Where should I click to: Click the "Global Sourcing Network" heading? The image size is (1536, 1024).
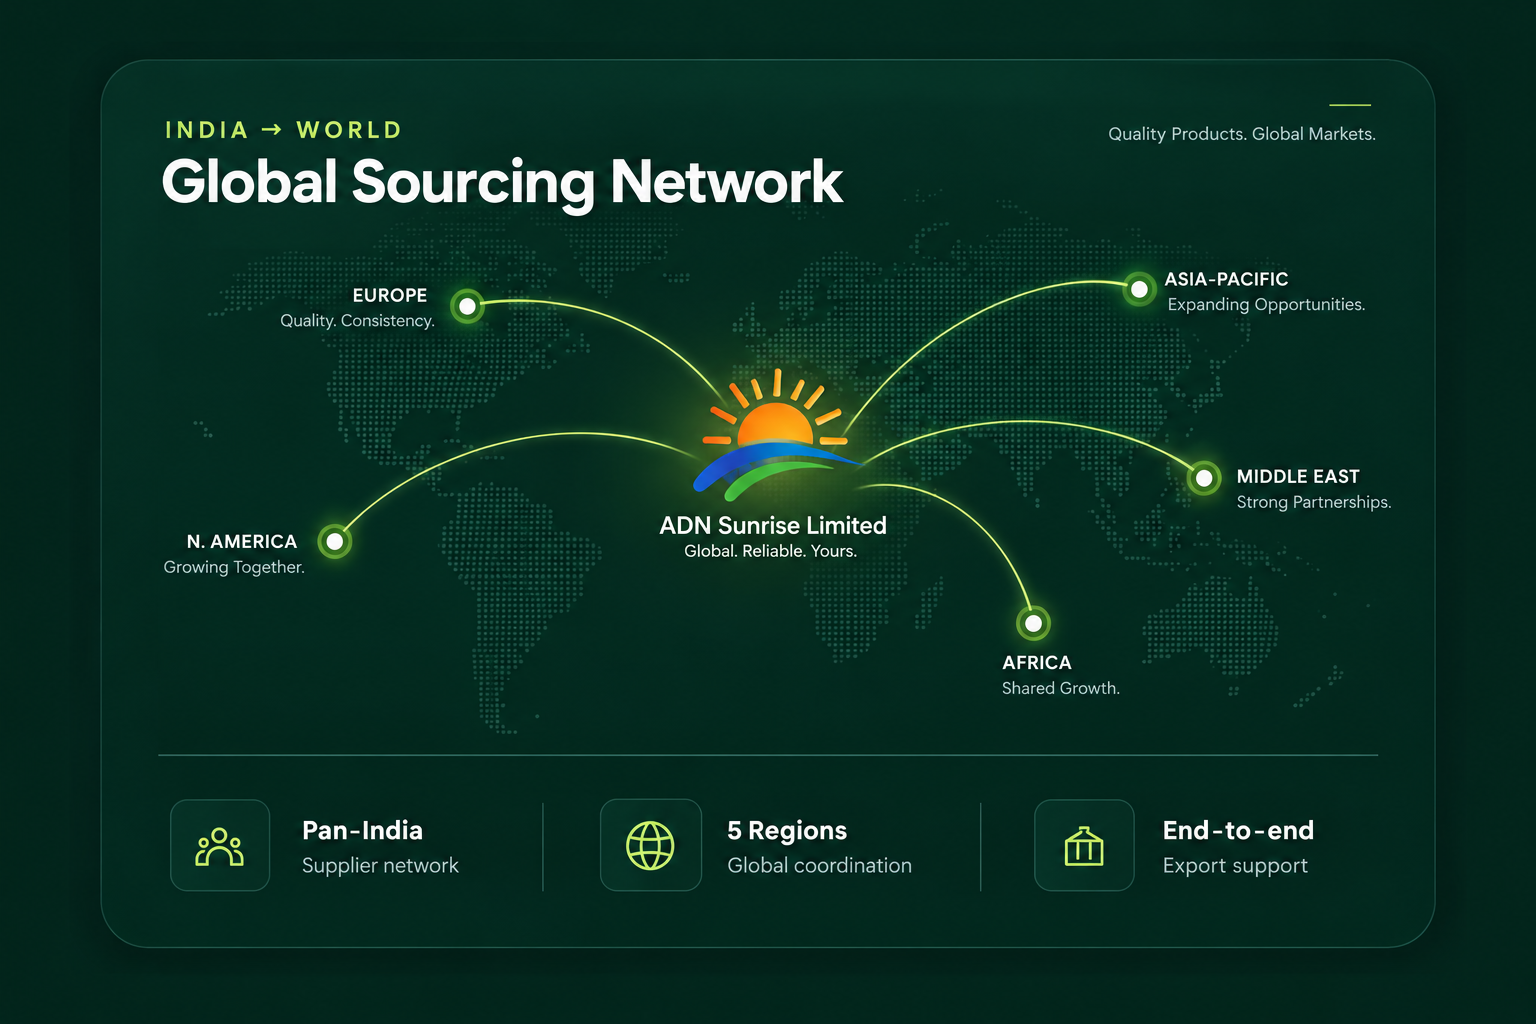[502, 182]
